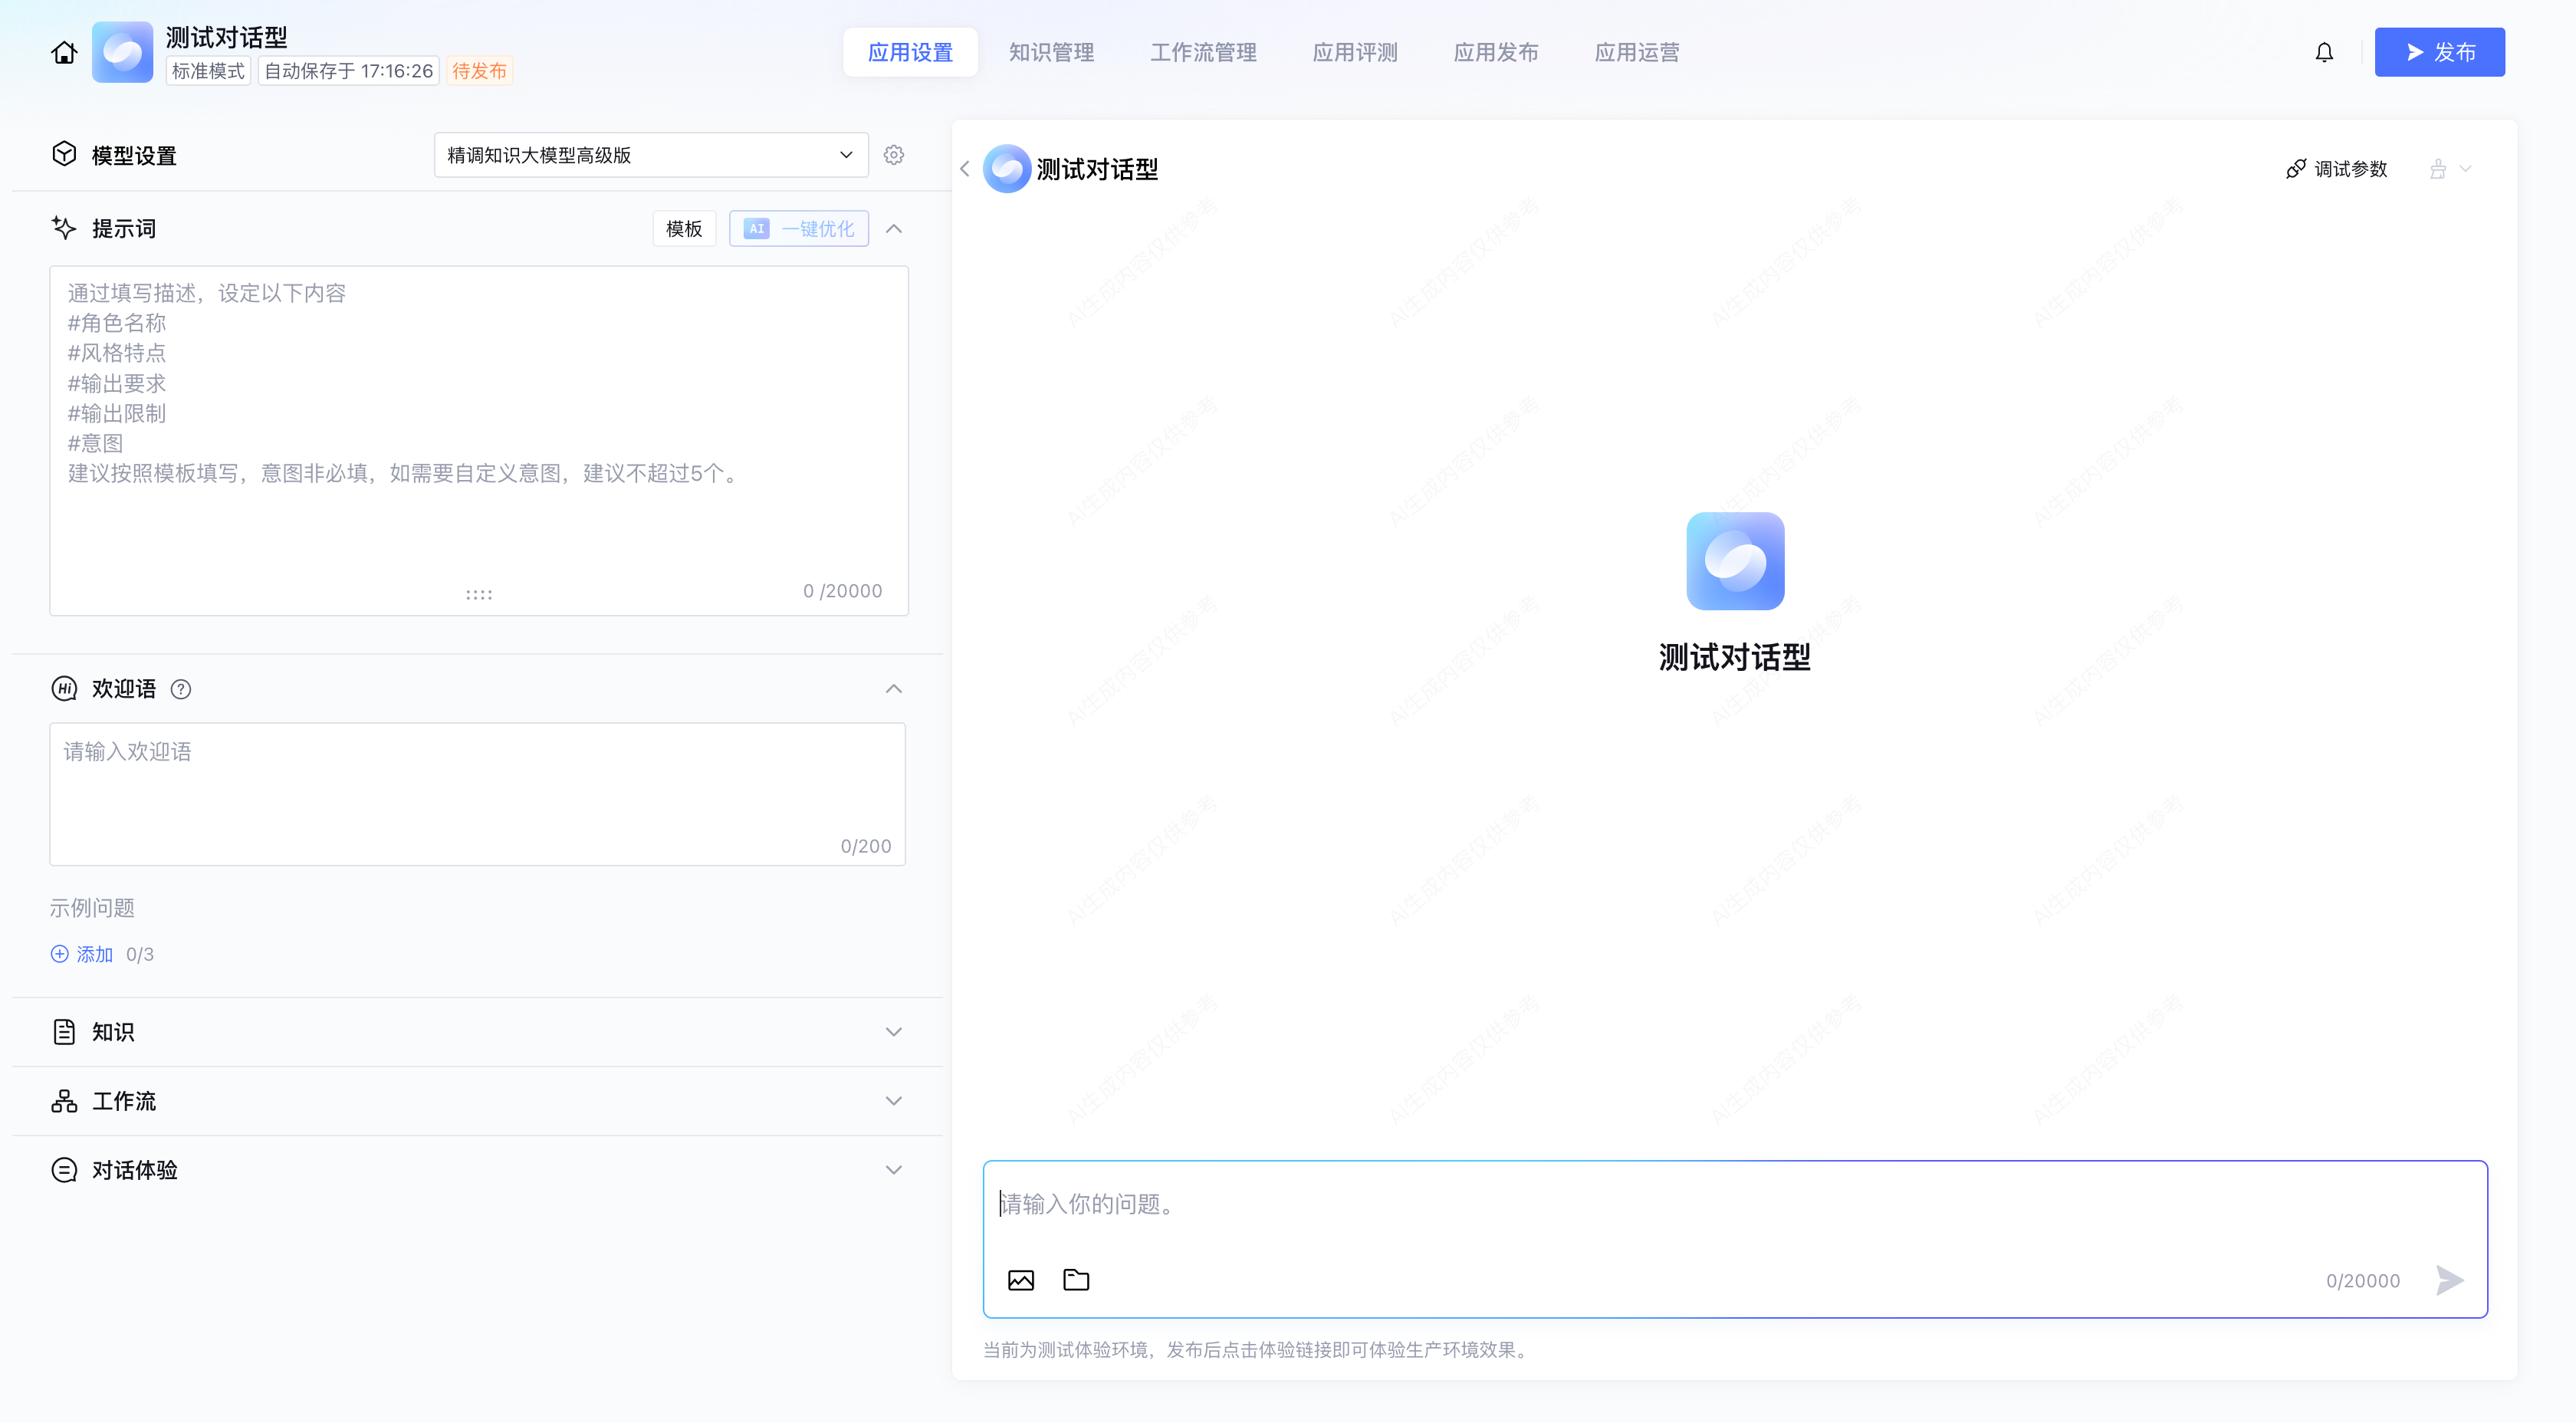Click the clear conversation broom icon

(x=2438, y=169)
